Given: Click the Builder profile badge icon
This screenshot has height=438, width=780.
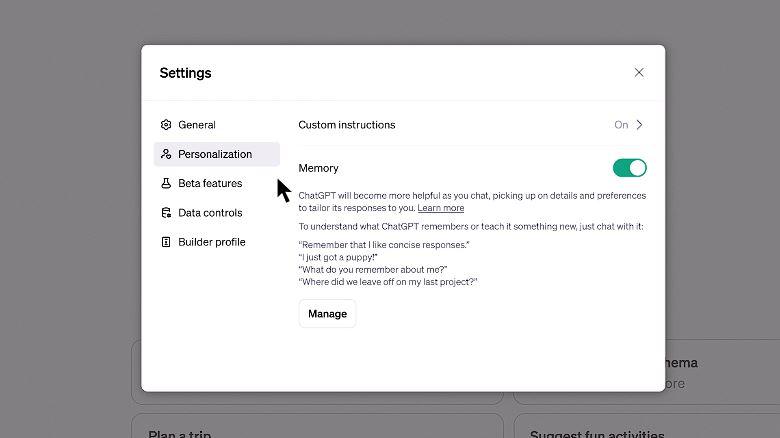Looking at the screenshot, I should pos(166,242).
